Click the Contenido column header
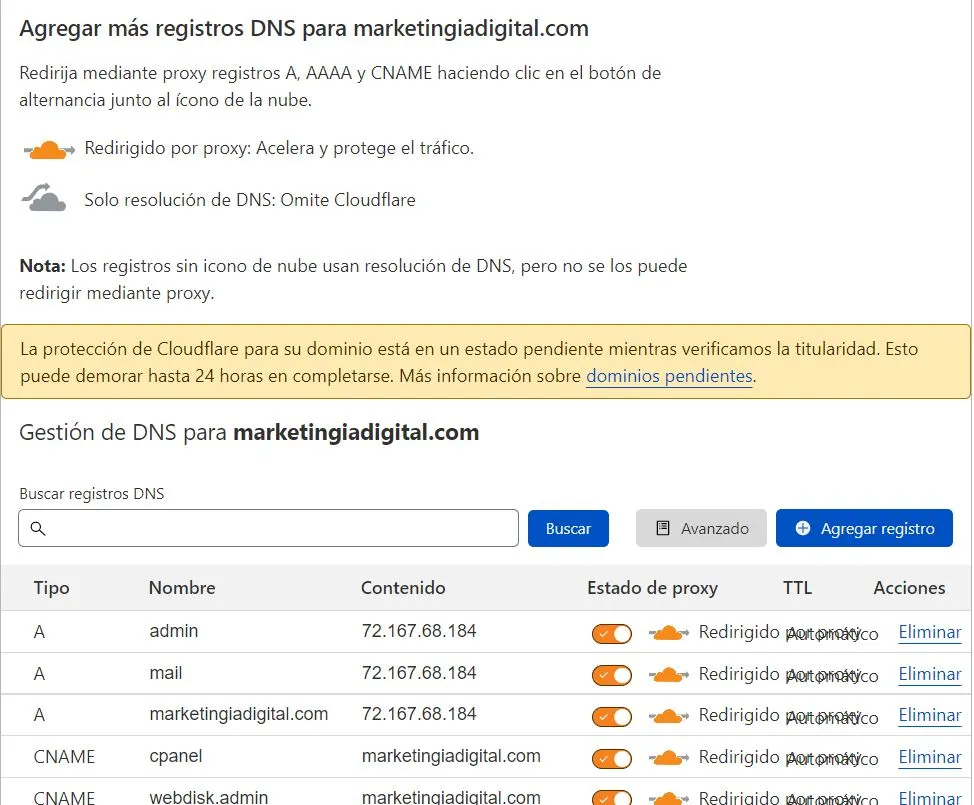This screenshot has width=974, height=805. pyautogui.click(x=403, y=588)
